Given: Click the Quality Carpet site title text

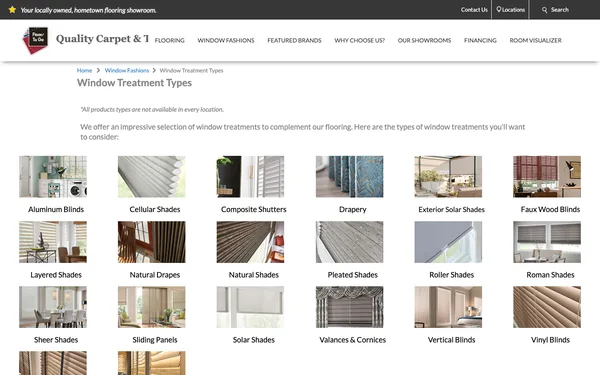Looking at the screenshot, I should click(x=102, y=39).
